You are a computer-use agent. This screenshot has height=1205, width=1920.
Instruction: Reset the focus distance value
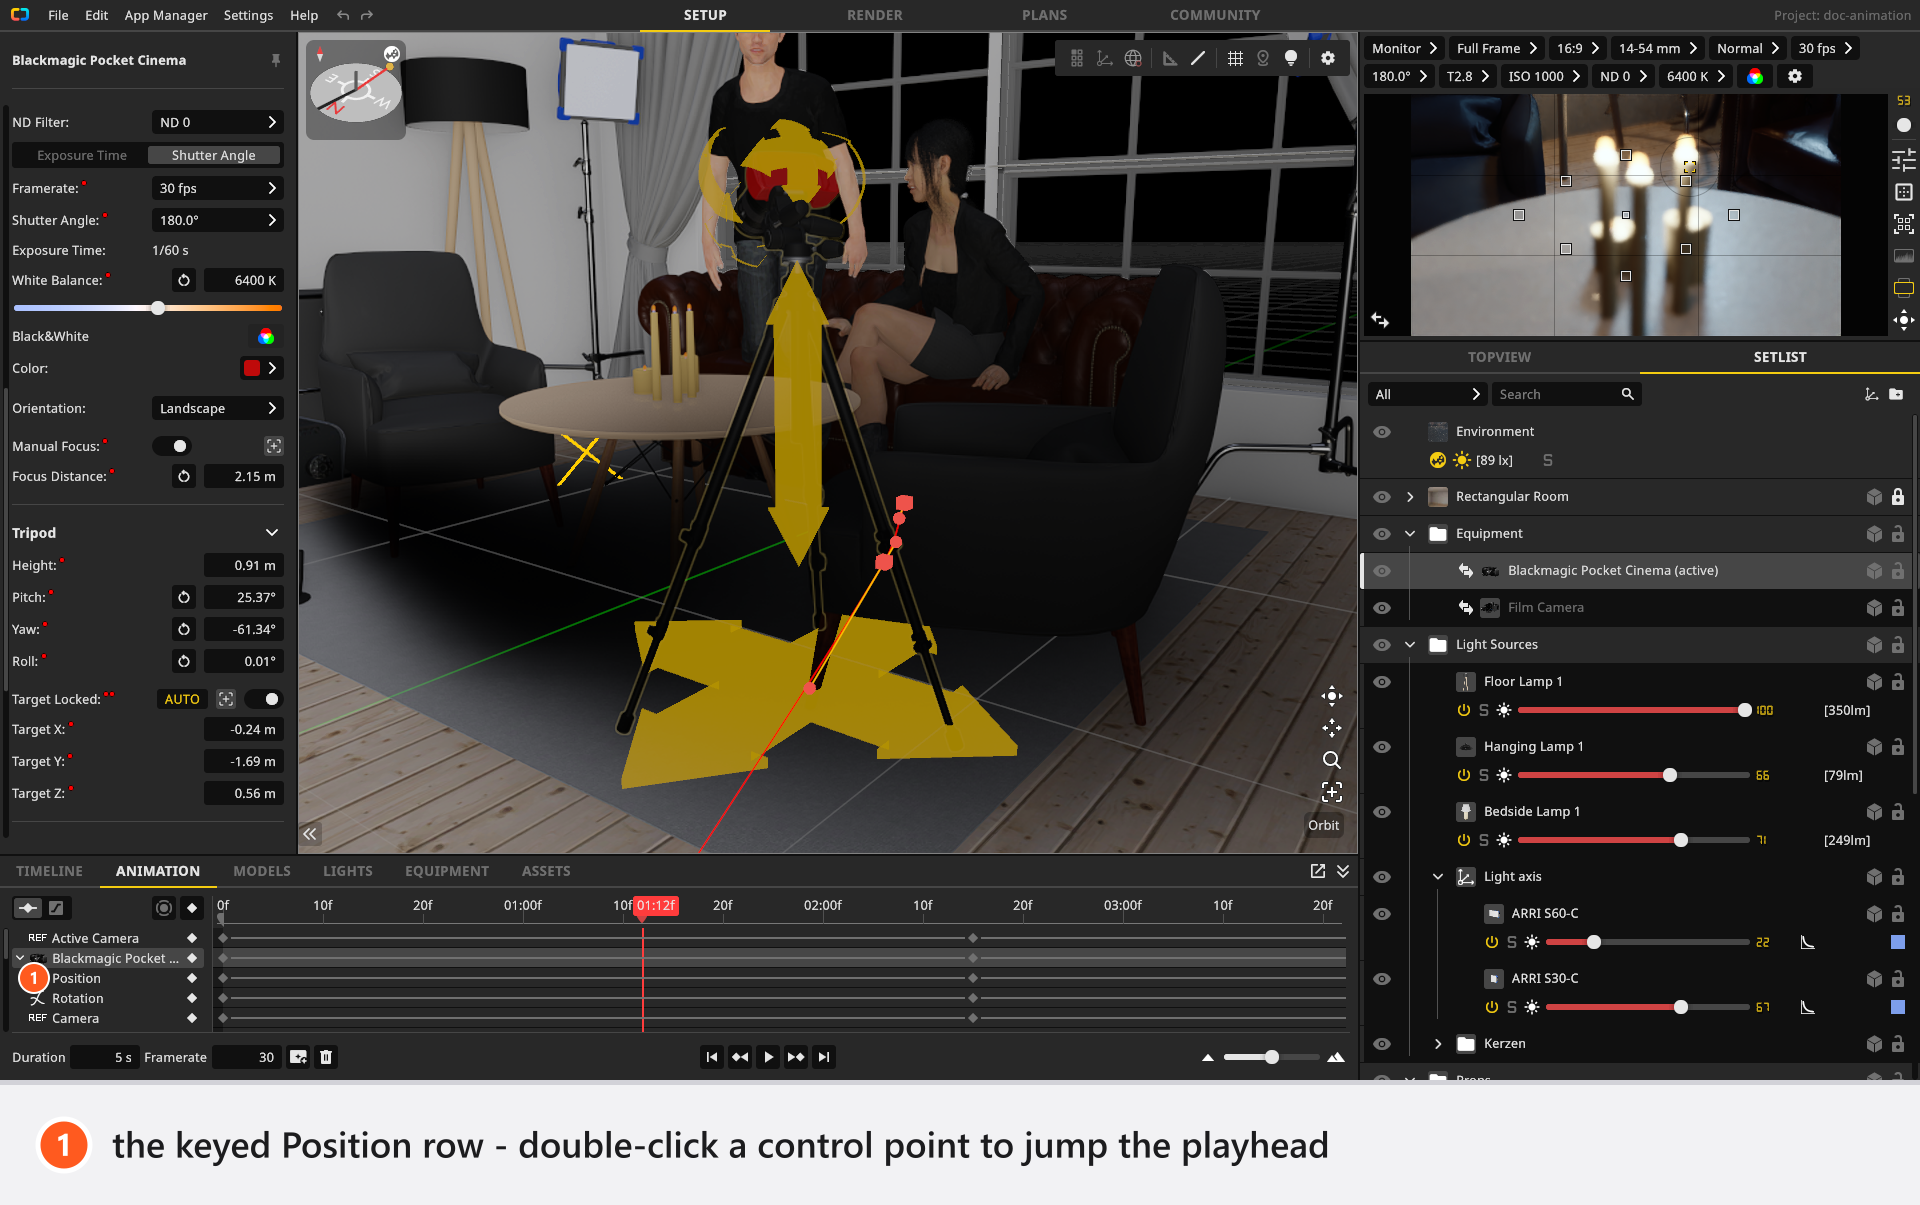184,477
